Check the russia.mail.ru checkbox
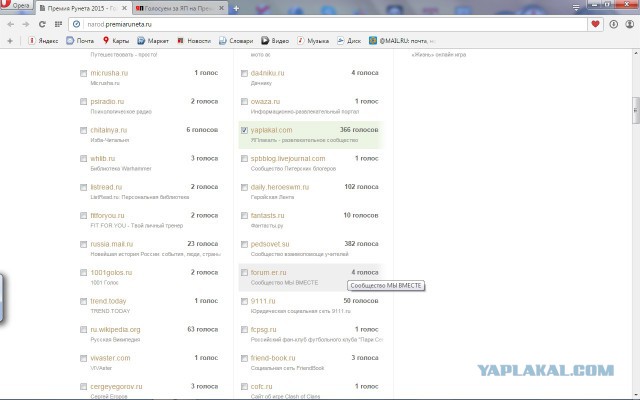Screen dimensions: 640x400 click(83, 244)
